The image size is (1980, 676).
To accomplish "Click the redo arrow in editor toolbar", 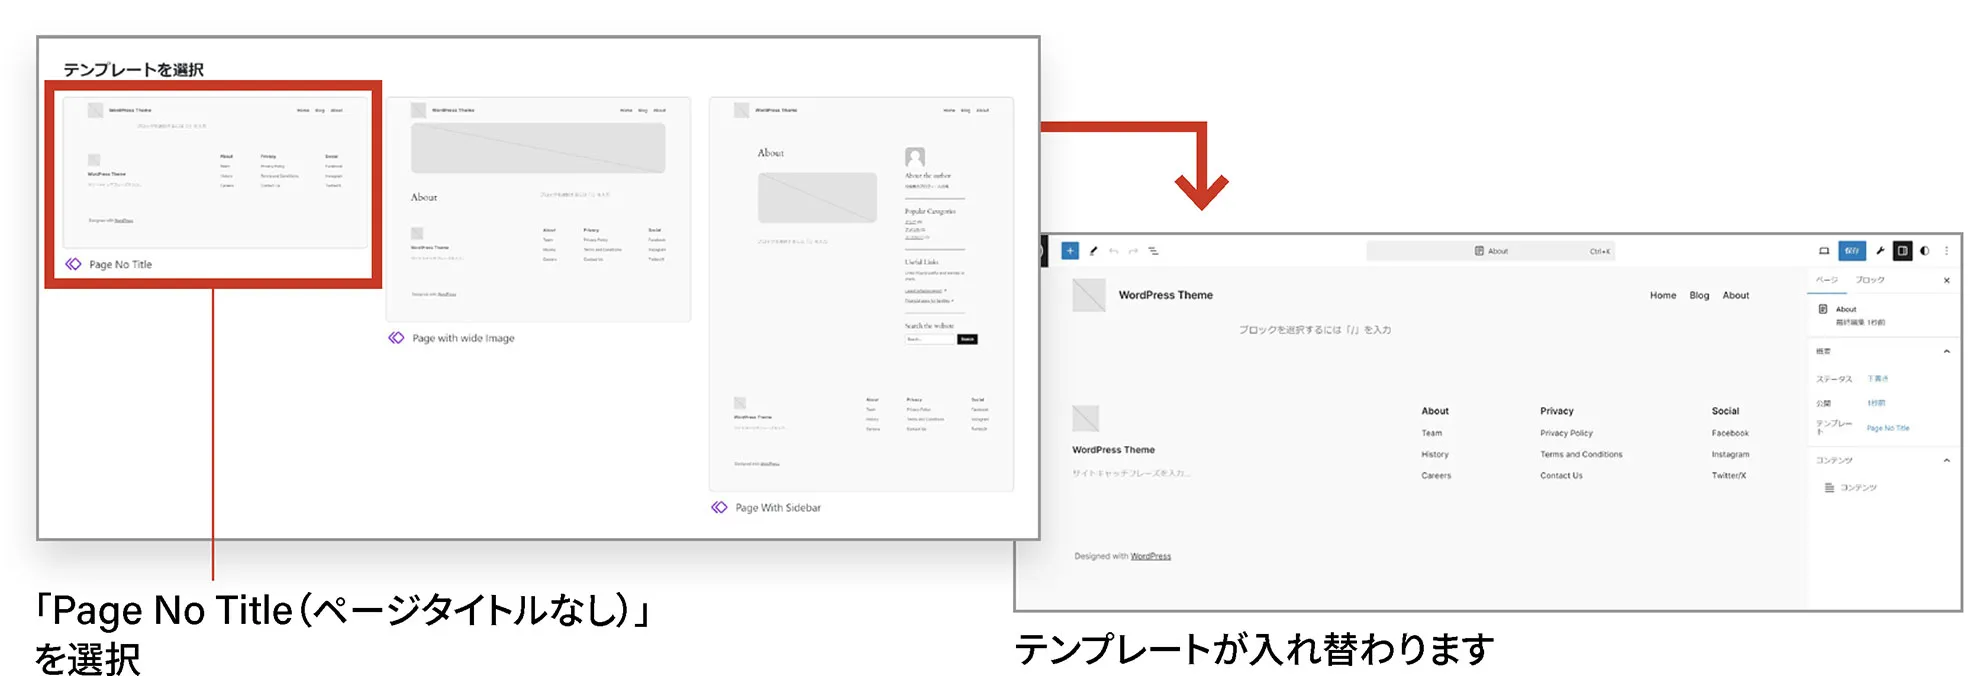I will [x=1133, y=251].
